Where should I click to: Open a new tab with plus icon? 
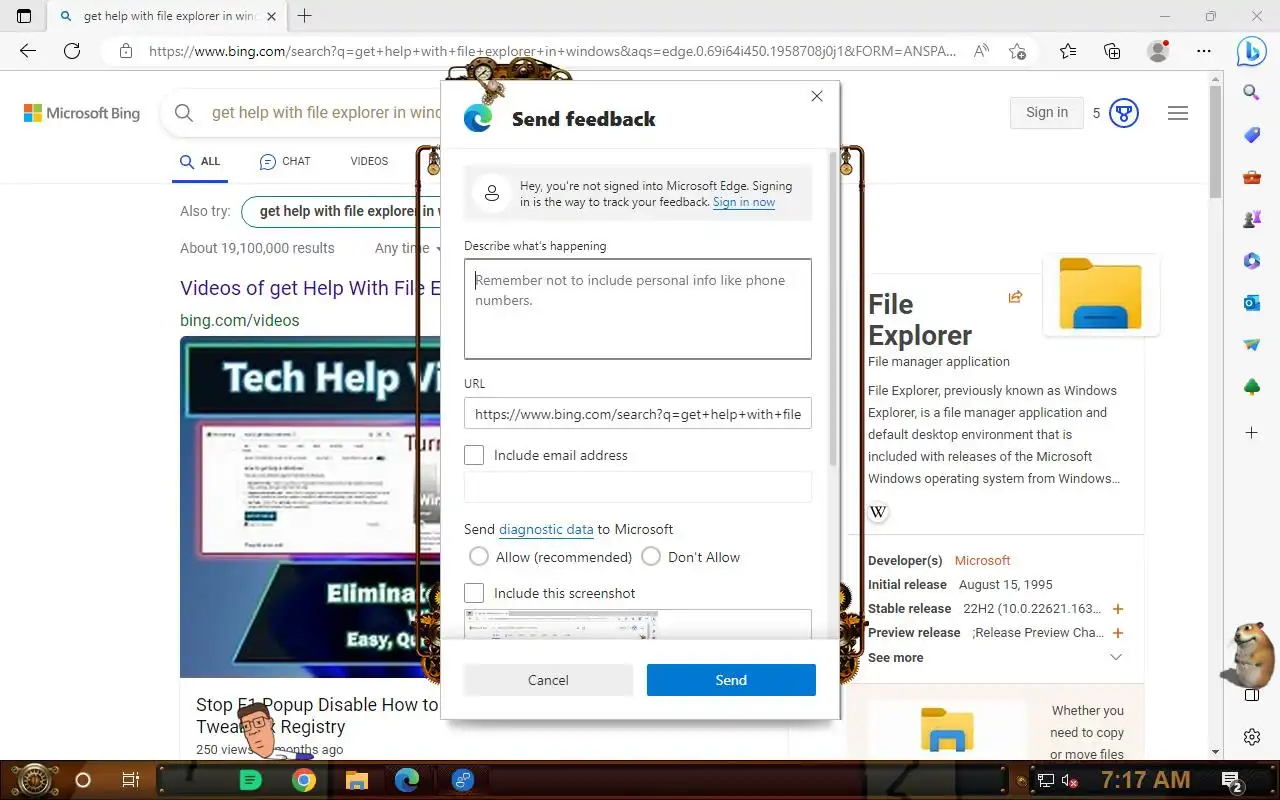click(305, 16)
